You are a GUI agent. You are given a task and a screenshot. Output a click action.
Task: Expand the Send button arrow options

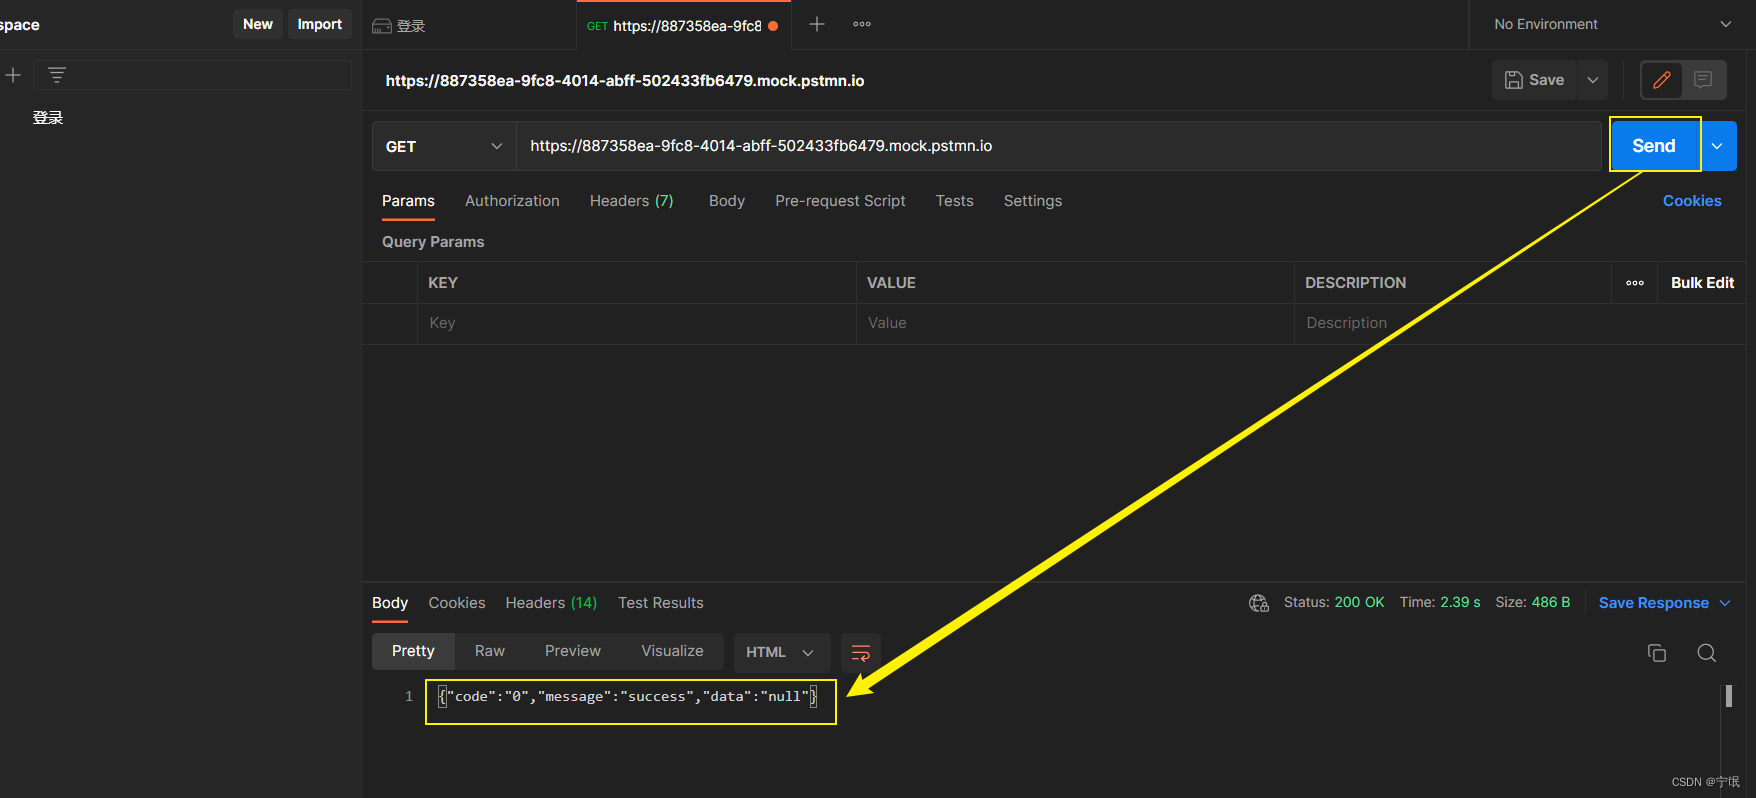click(x=1717, y=146)
